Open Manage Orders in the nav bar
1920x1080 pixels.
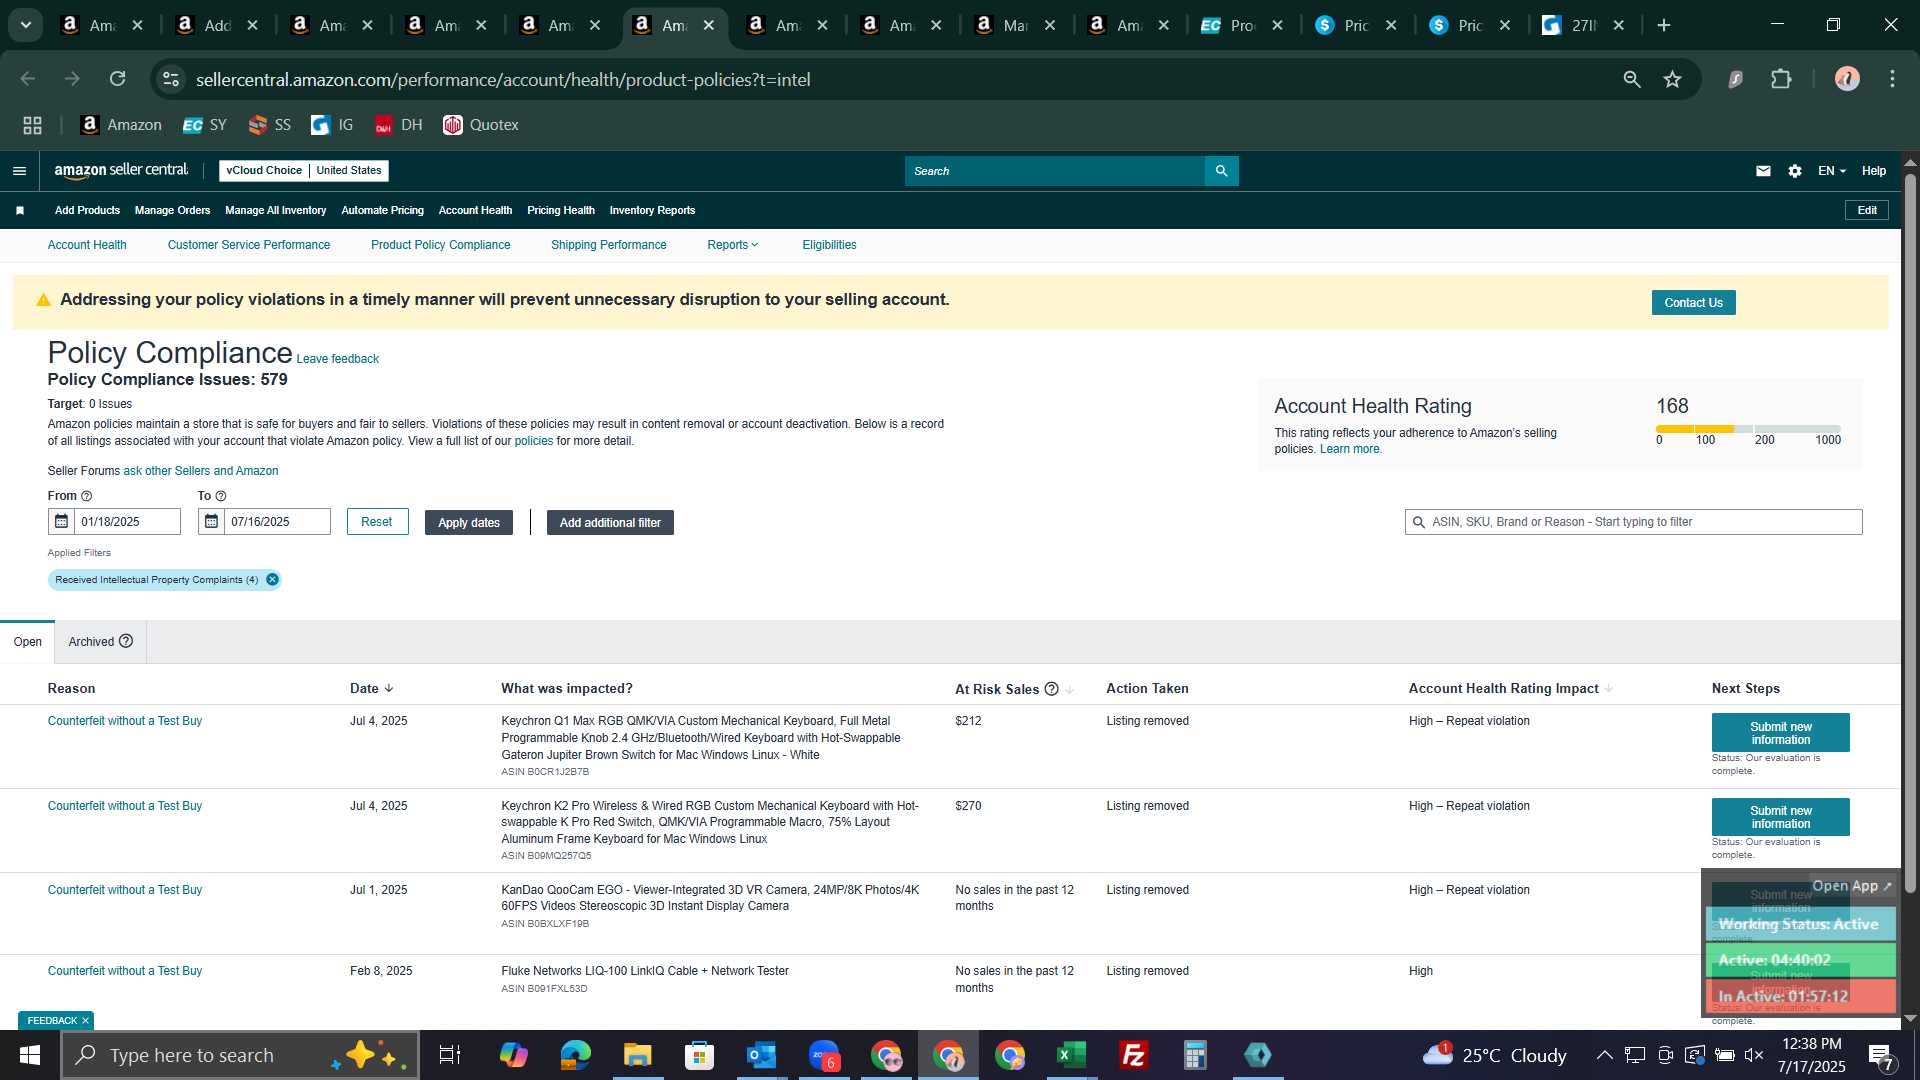tap(172, 210)
